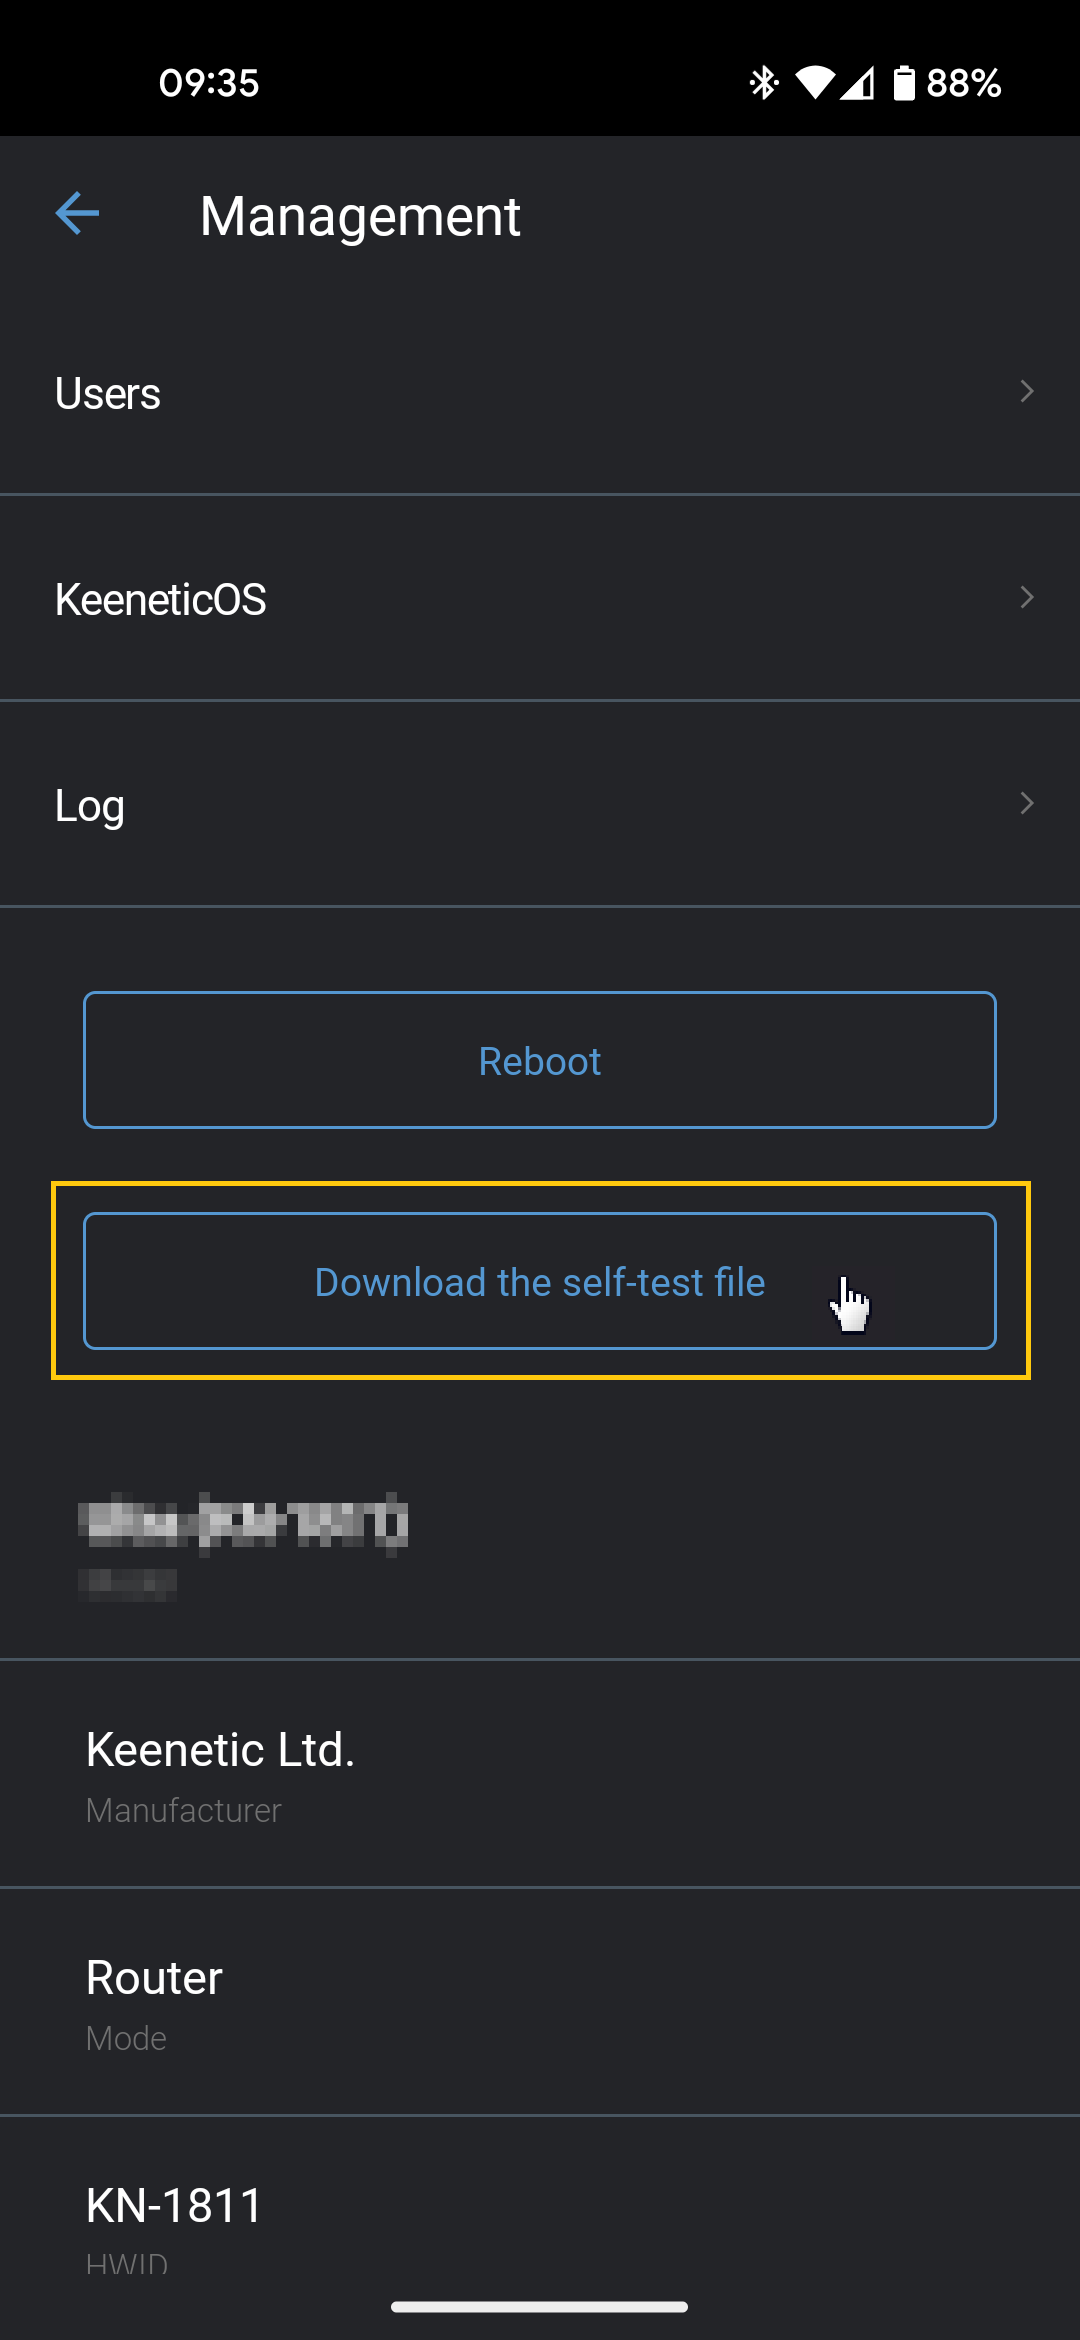The height and width of the screenshot is (2340, 1080).
Task: Tap the Router Mode row
Action: [540, 2002]
